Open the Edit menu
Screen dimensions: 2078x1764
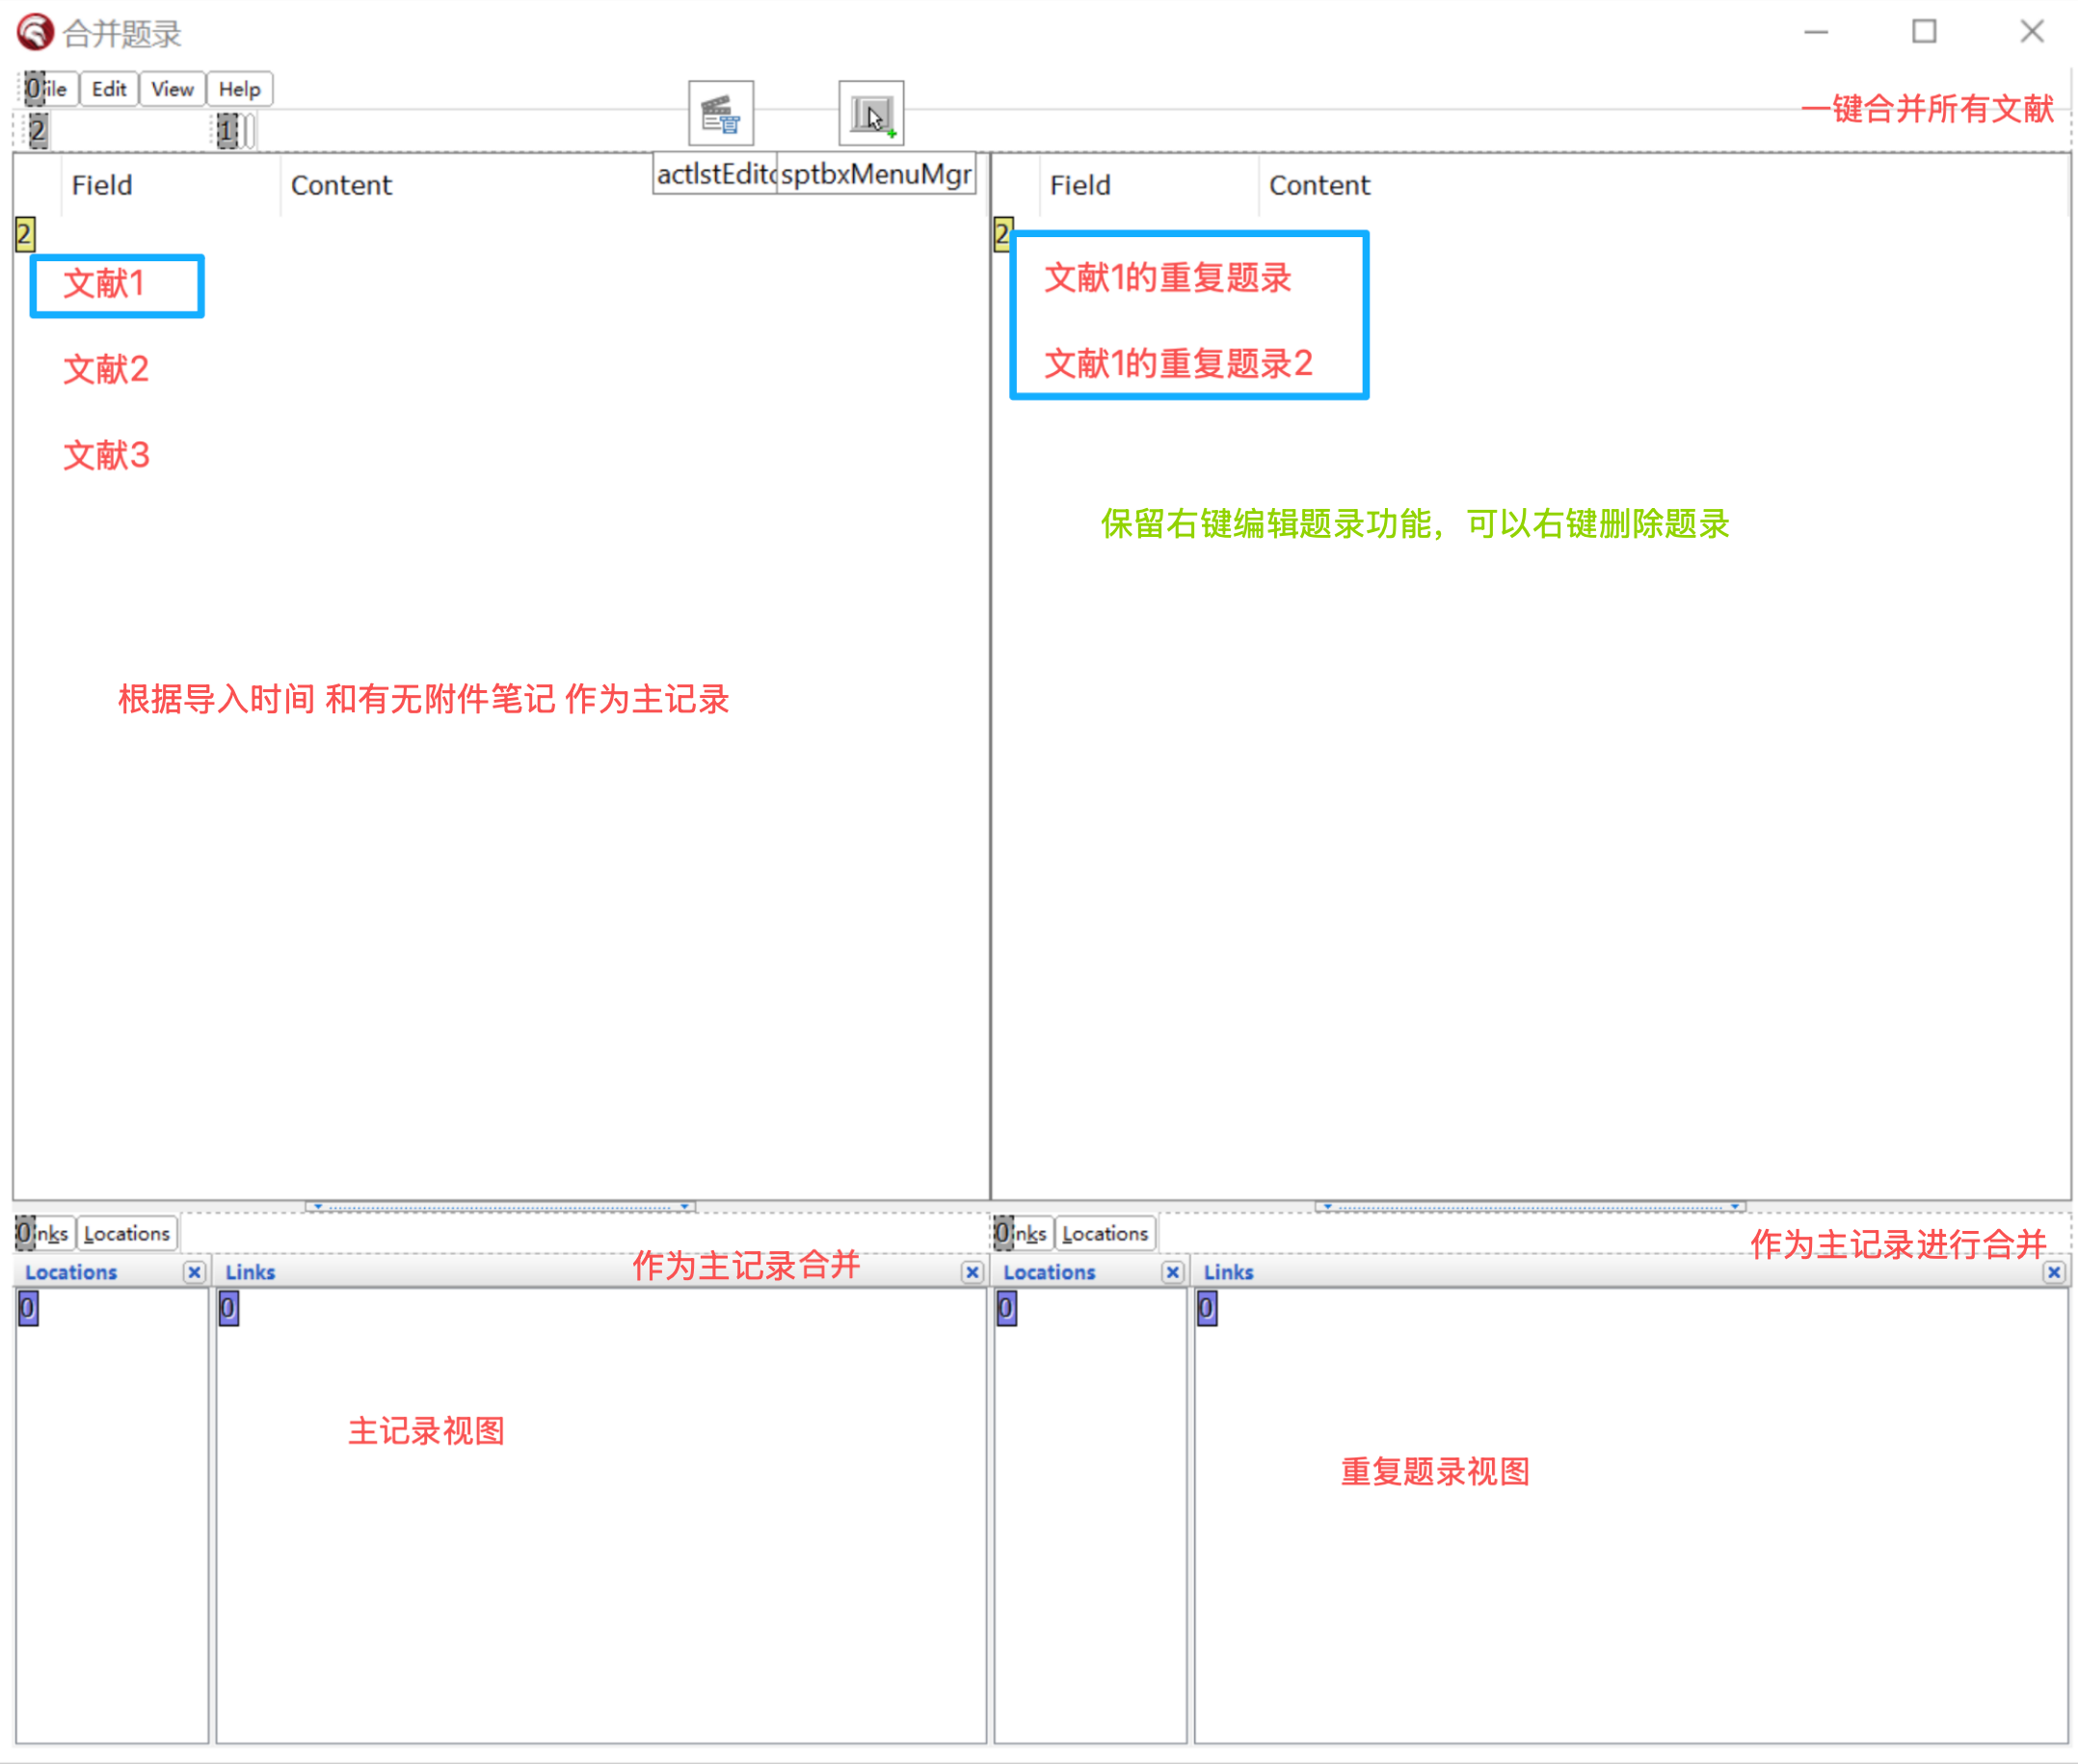click(x=108, y=88)
